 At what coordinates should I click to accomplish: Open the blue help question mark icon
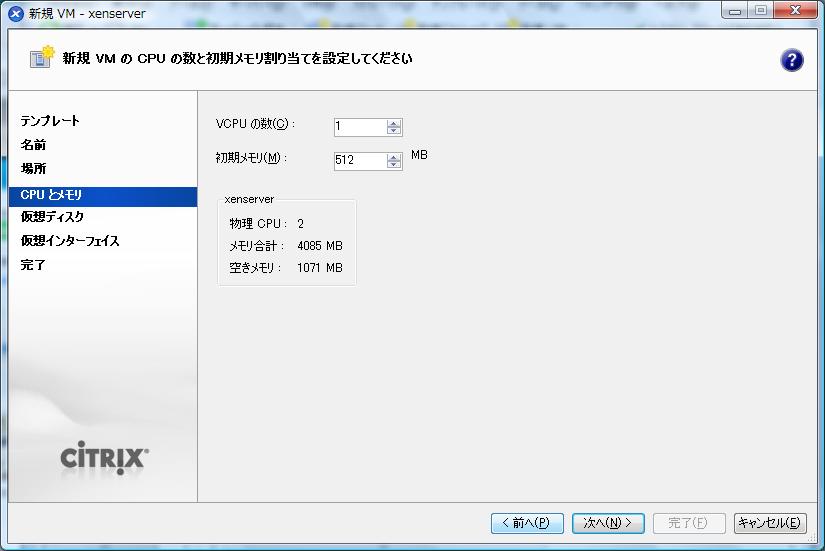pyautogui.click(x=791, y=60)
